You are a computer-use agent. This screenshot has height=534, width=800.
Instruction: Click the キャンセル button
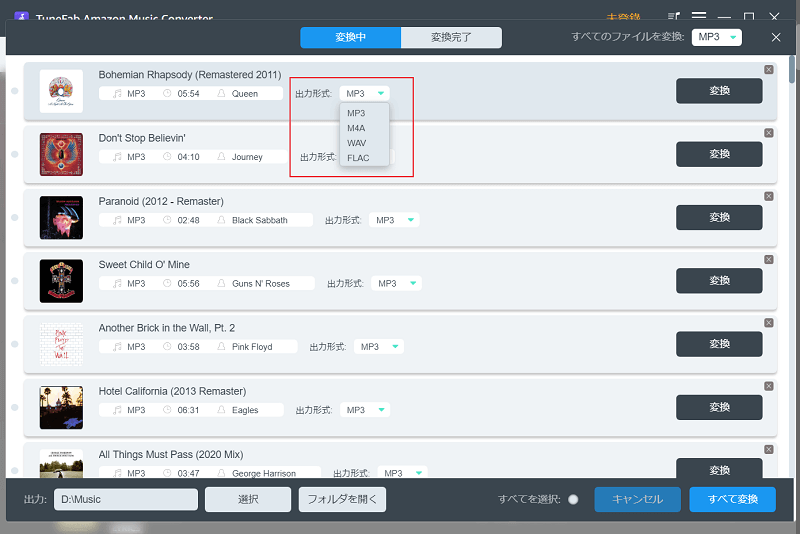(x=637, y=499)
